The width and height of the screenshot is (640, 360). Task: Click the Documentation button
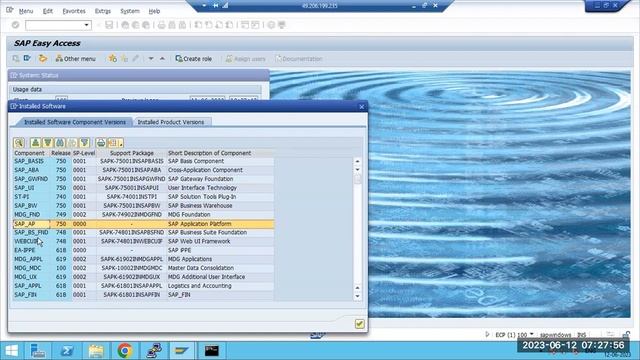pyautogui.click(x=299, y=59)
